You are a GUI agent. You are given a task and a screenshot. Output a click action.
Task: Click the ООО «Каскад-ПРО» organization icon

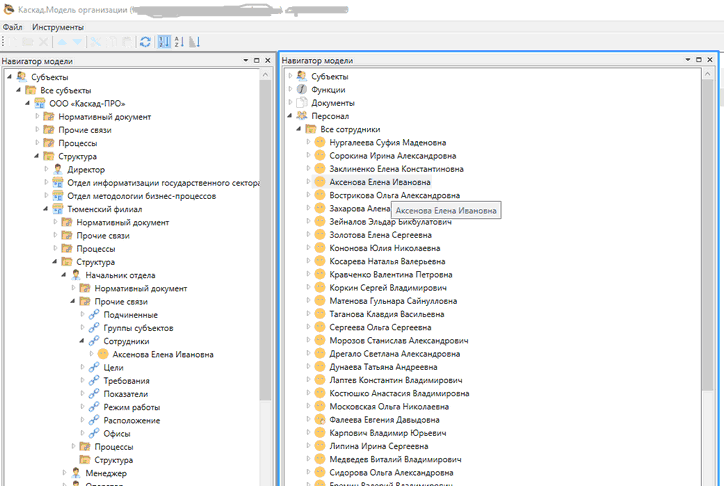40,103
